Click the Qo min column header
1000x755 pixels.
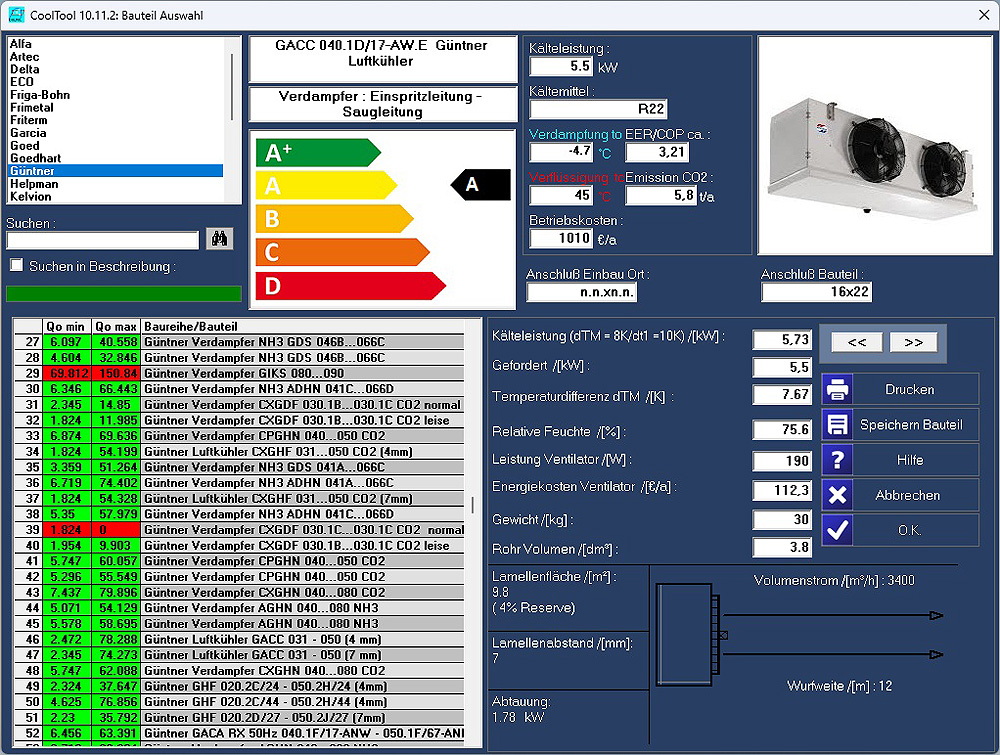67,326
